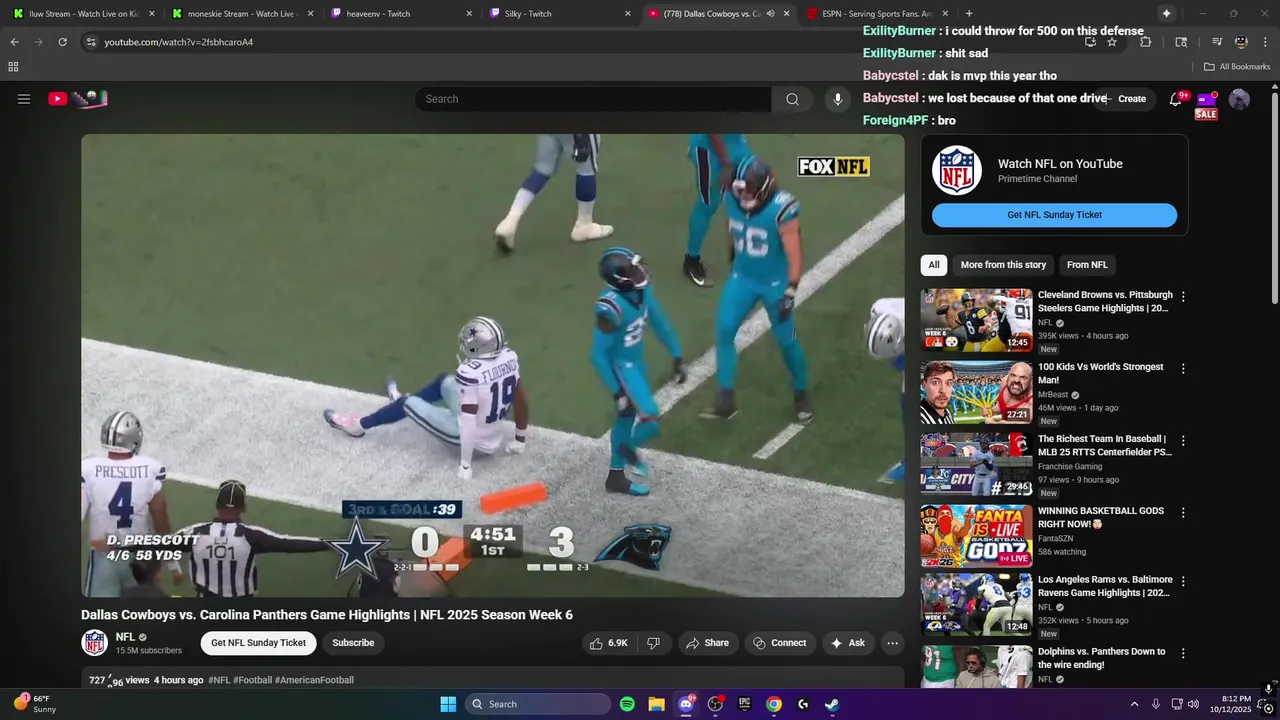Viewport: 1280px width, 720px height.
Task: Open options for Cleveland Browns video
Action: coord(1183,297)
